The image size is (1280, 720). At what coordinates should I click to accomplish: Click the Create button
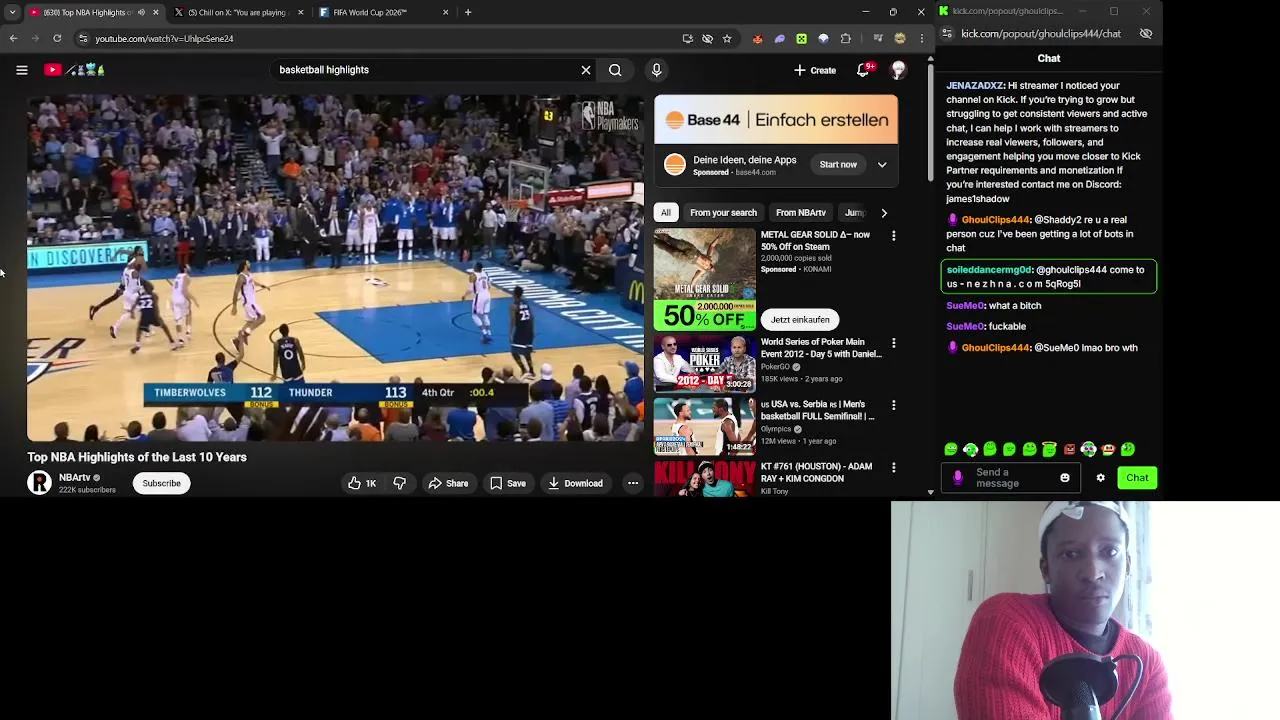tap(815, 70)
